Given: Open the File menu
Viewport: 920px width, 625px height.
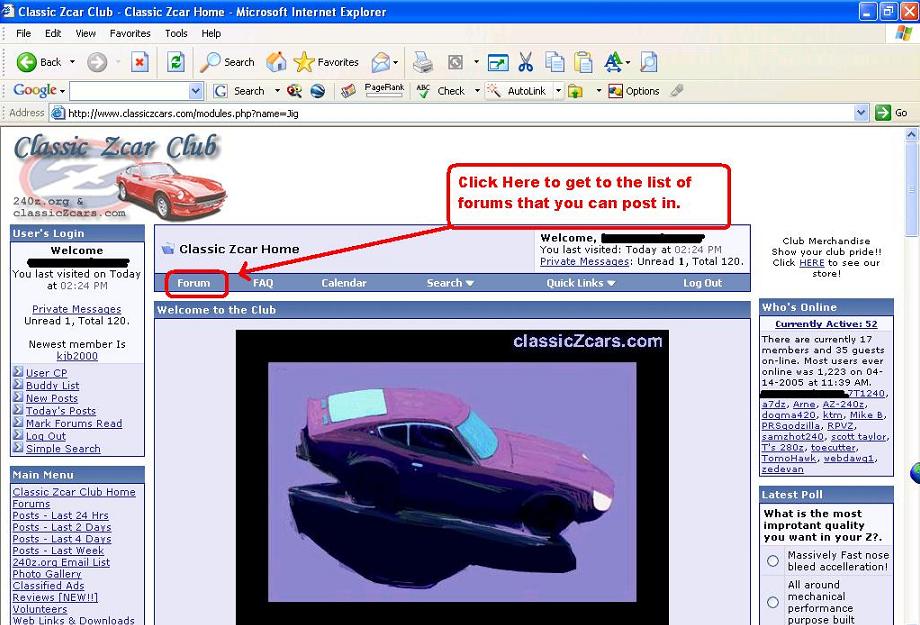Looking at the screenshot, I should point(23,33).
